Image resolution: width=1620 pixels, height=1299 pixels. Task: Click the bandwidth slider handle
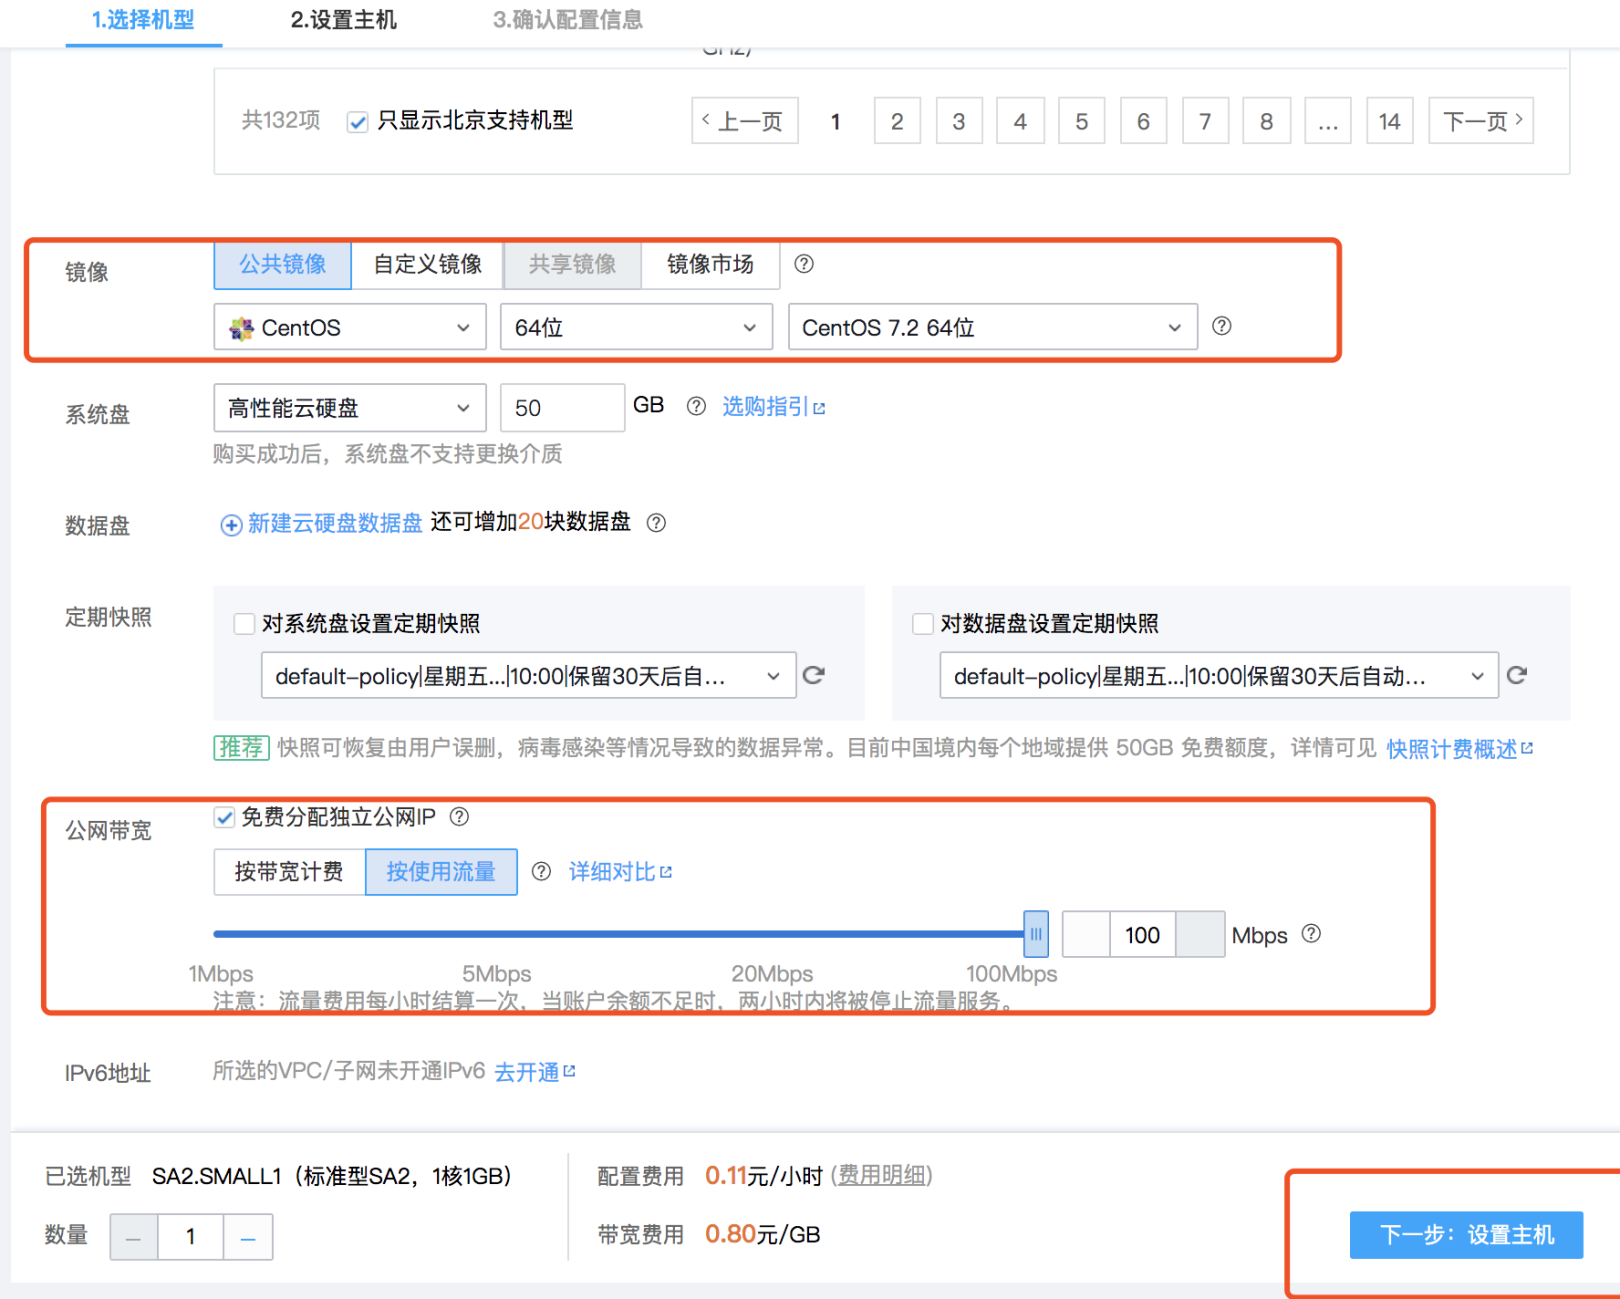point(1036,934)
